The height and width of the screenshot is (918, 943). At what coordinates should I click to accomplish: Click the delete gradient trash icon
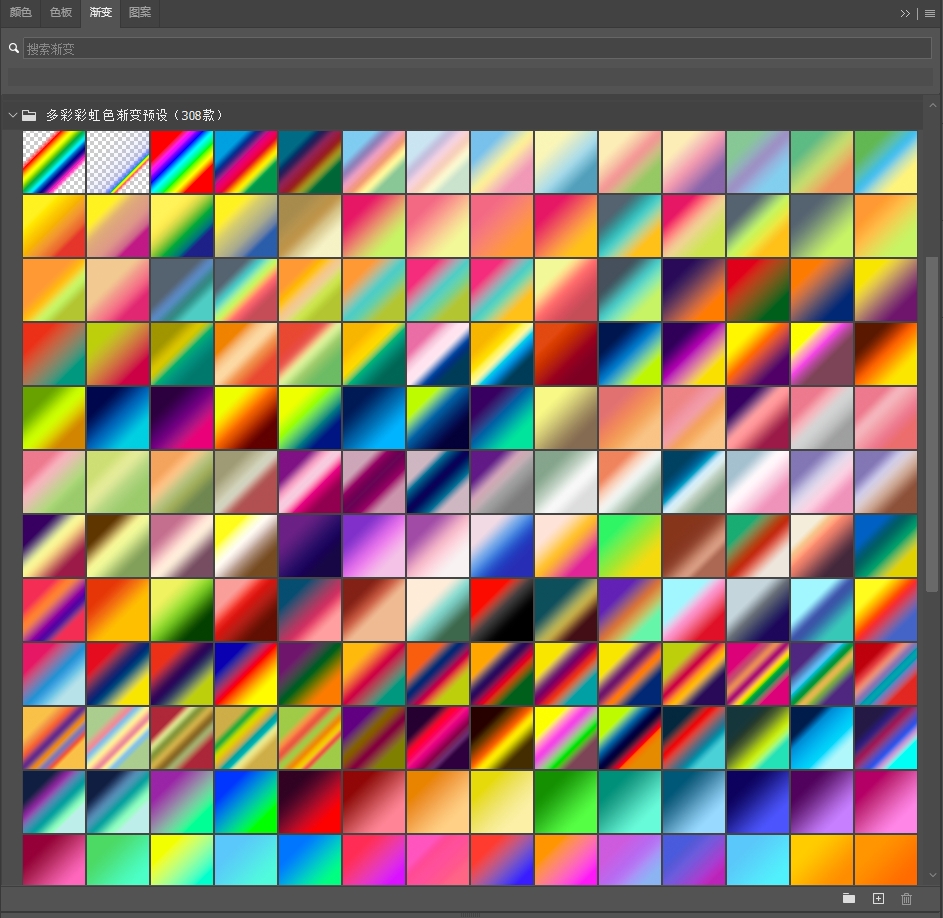pyautogui.click(x=907, y=899)
